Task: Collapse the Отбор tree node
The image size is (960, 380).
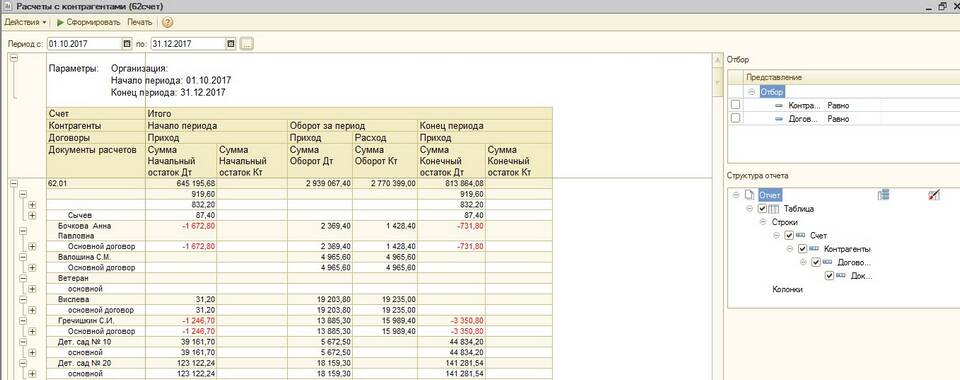Action: [751, 92]
